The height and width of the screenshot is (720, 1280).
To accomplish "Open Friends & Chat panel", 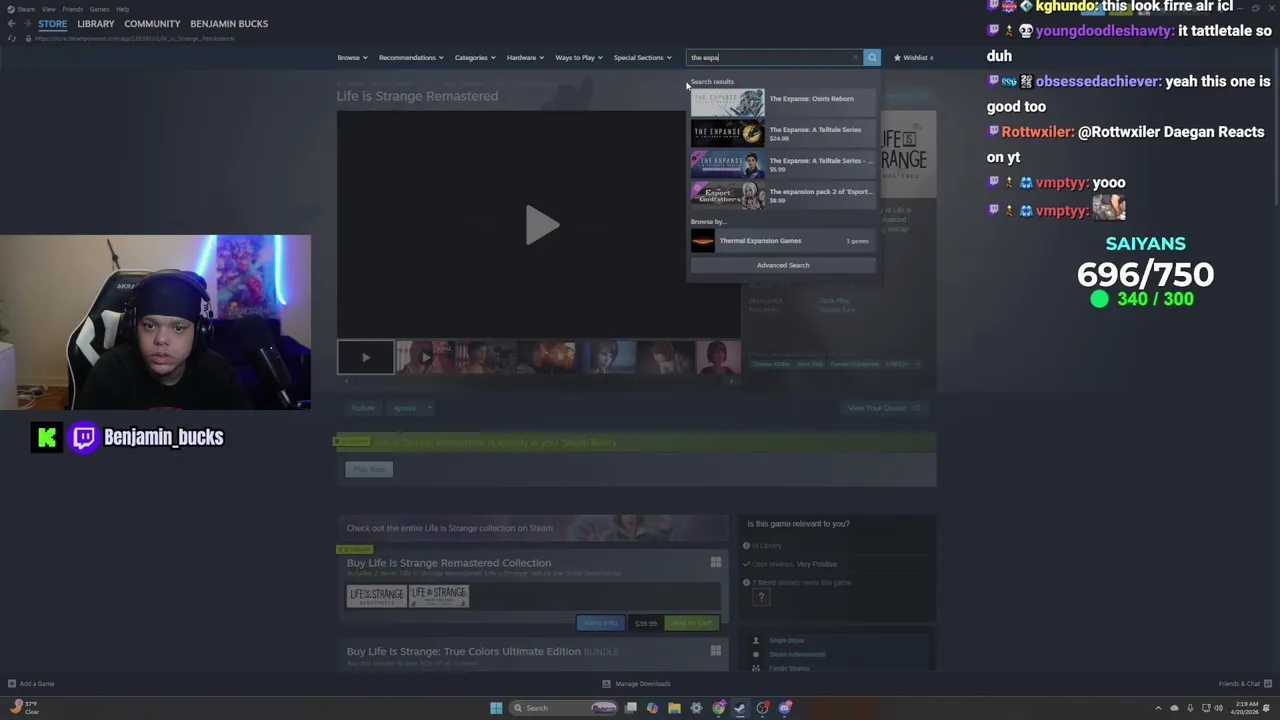I will point(1243,684).
